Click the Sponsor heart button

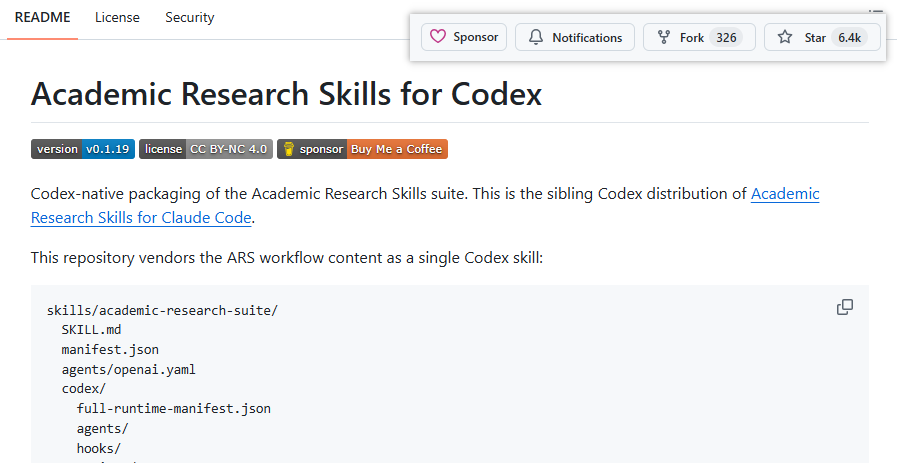(x=464, y=37)
